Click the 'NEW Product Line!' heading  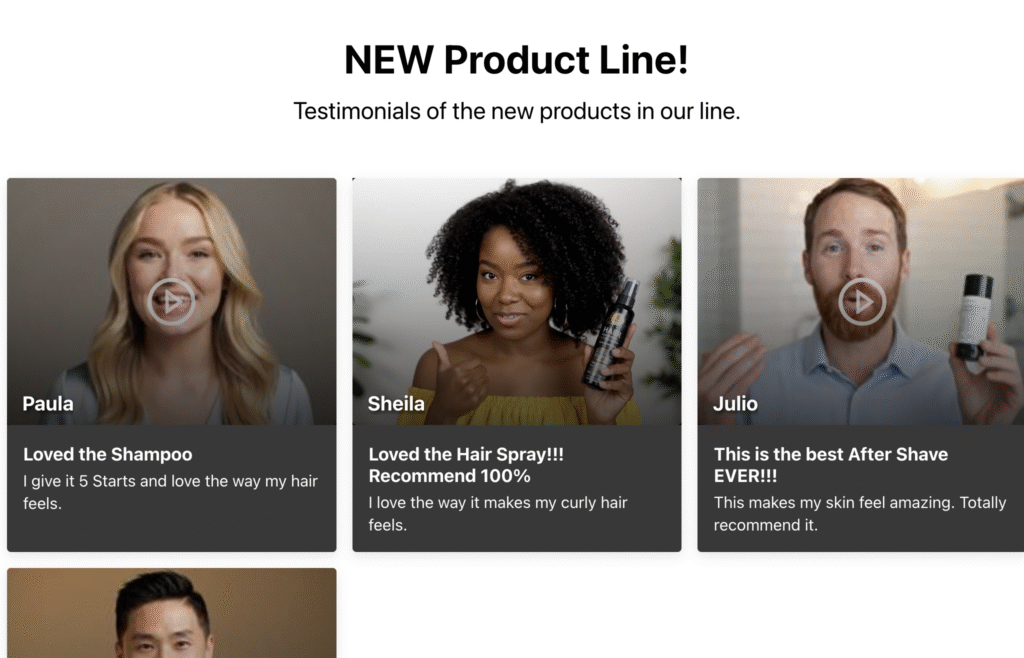point(516,60)
